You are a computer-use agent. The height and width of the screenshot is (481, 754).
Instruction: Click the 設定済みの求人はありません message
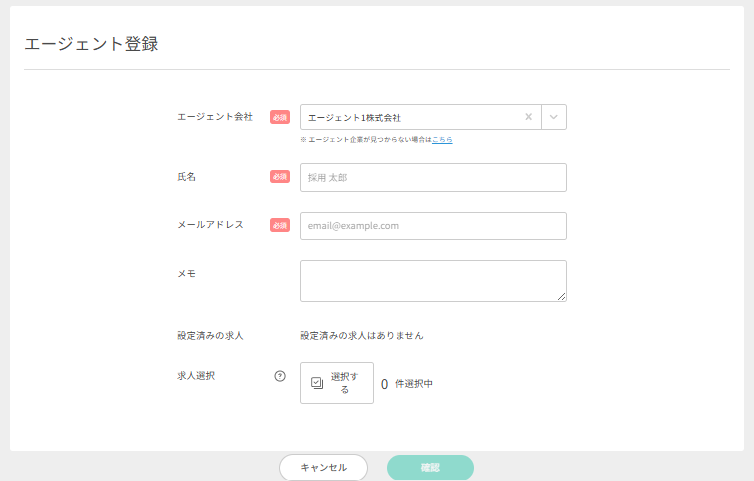361,335
